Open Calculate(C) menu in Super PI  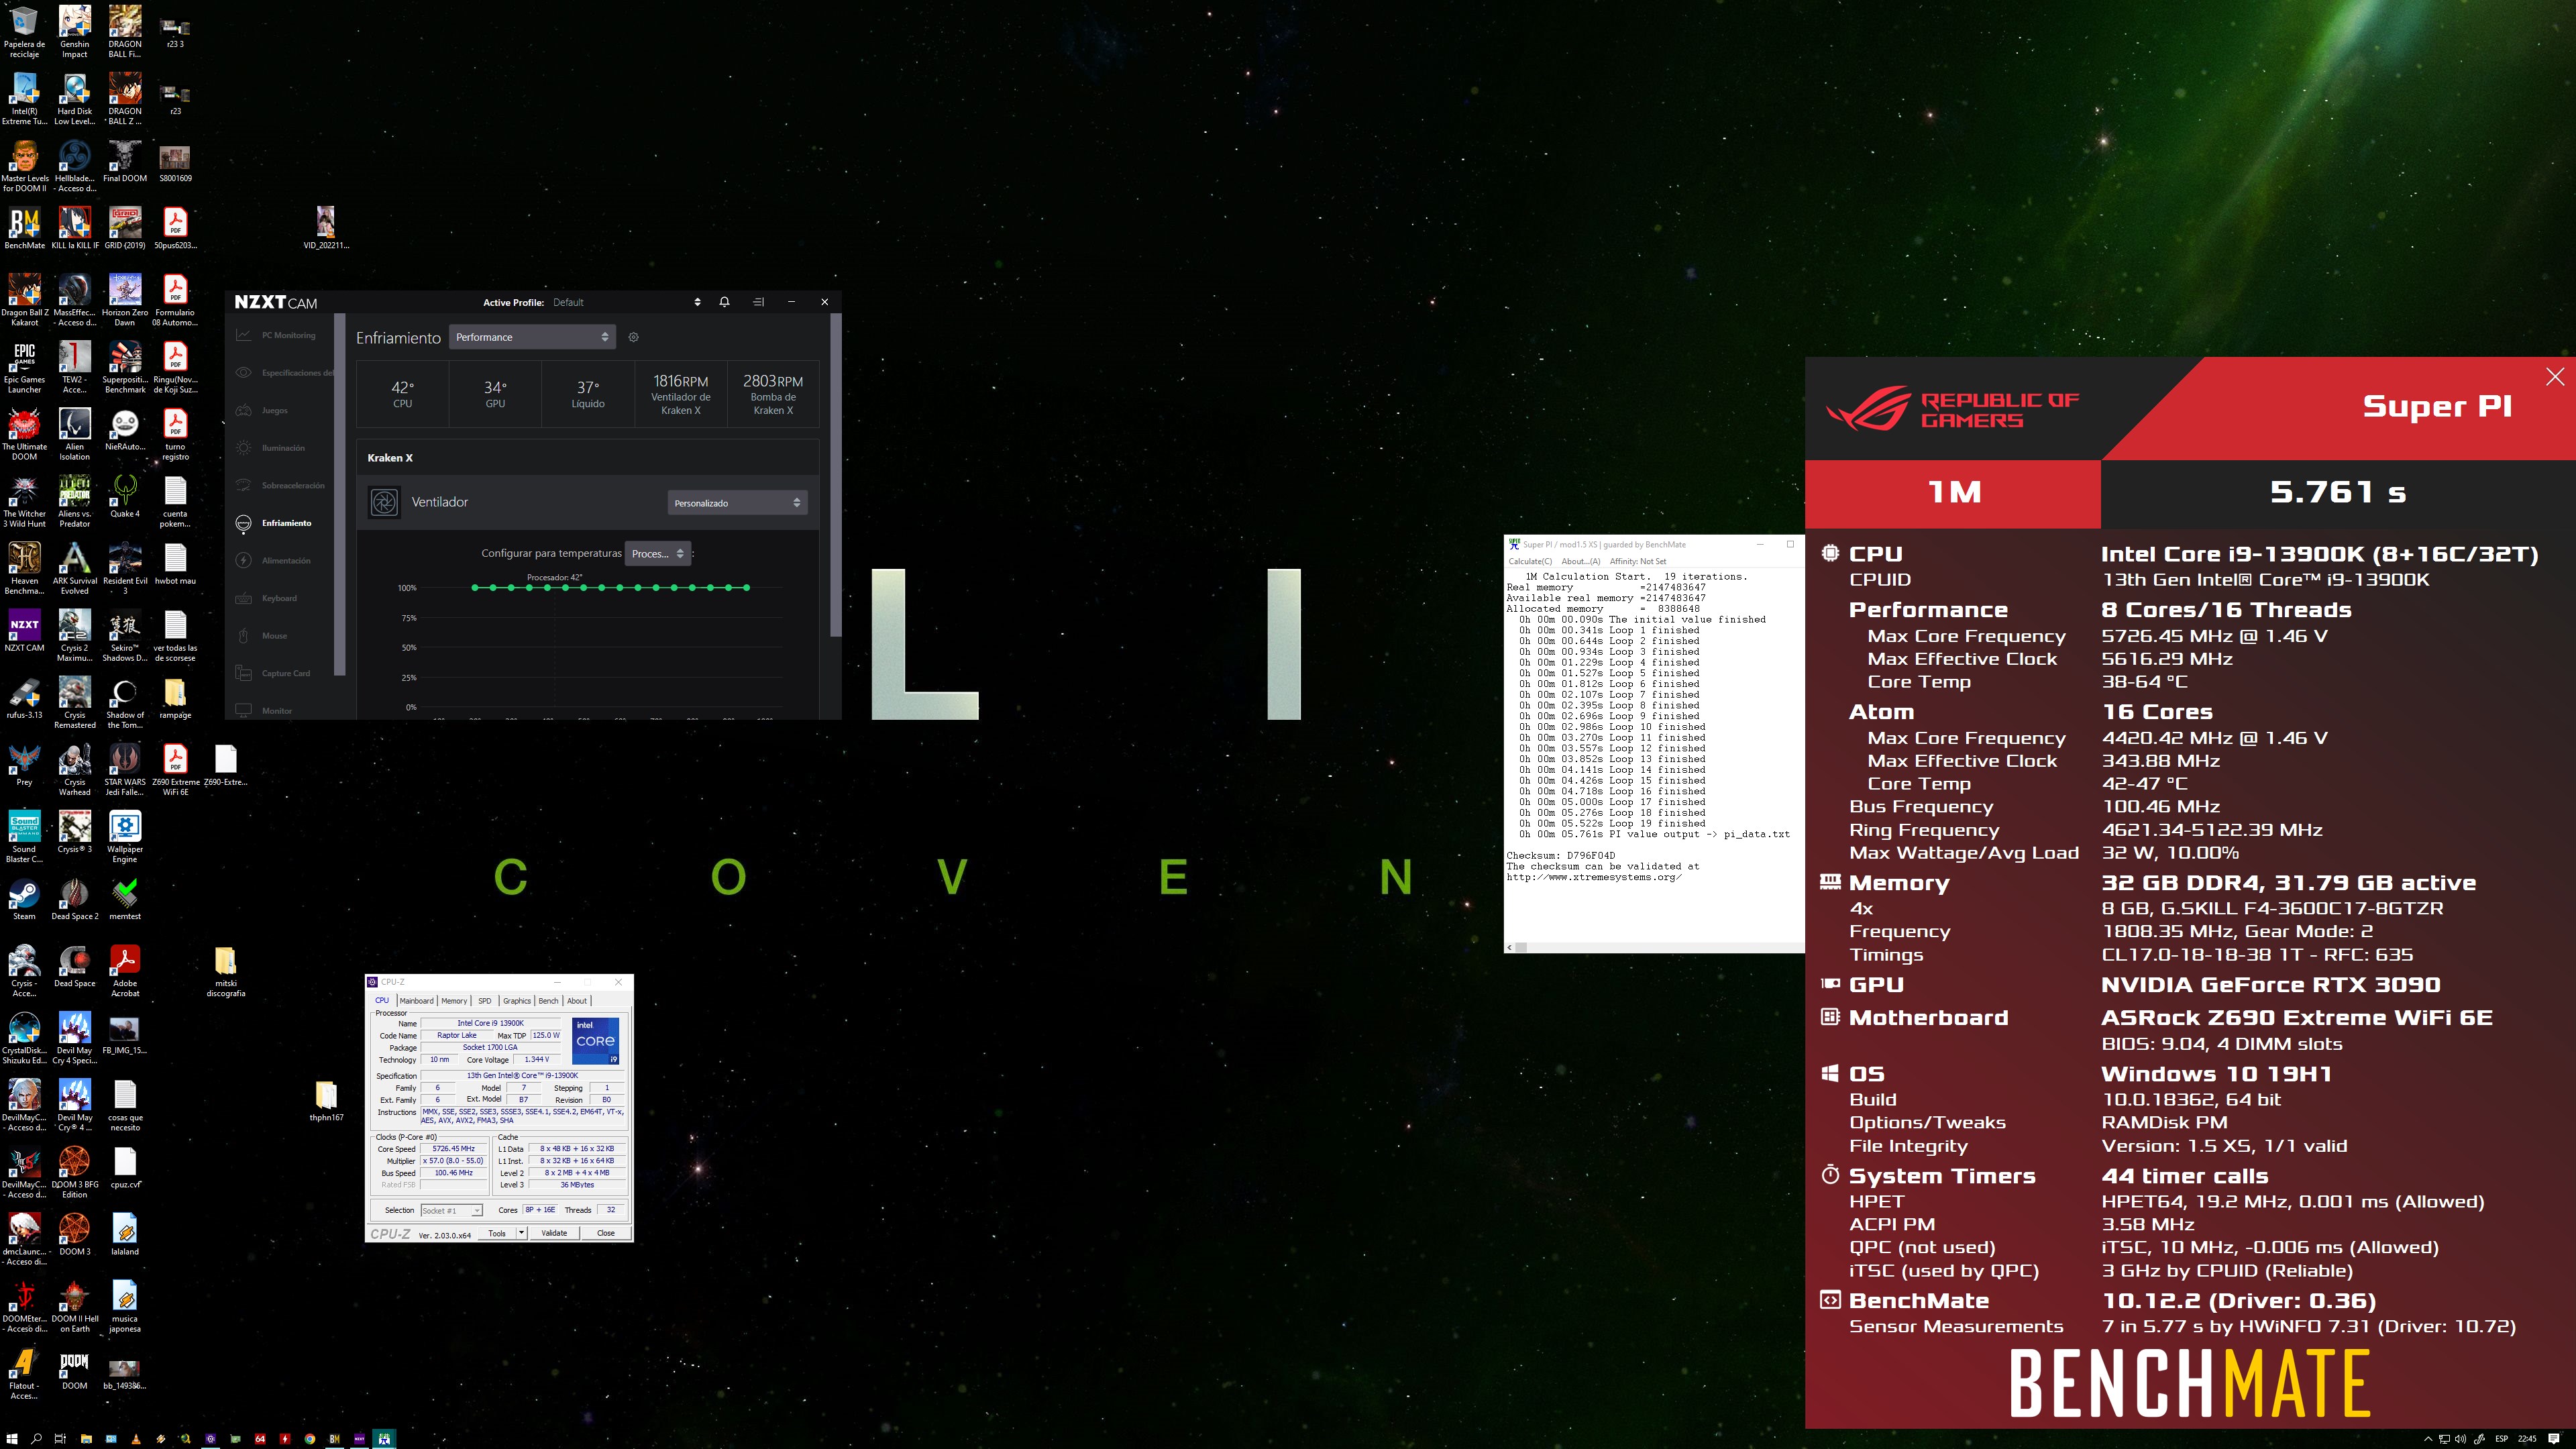1530,561
